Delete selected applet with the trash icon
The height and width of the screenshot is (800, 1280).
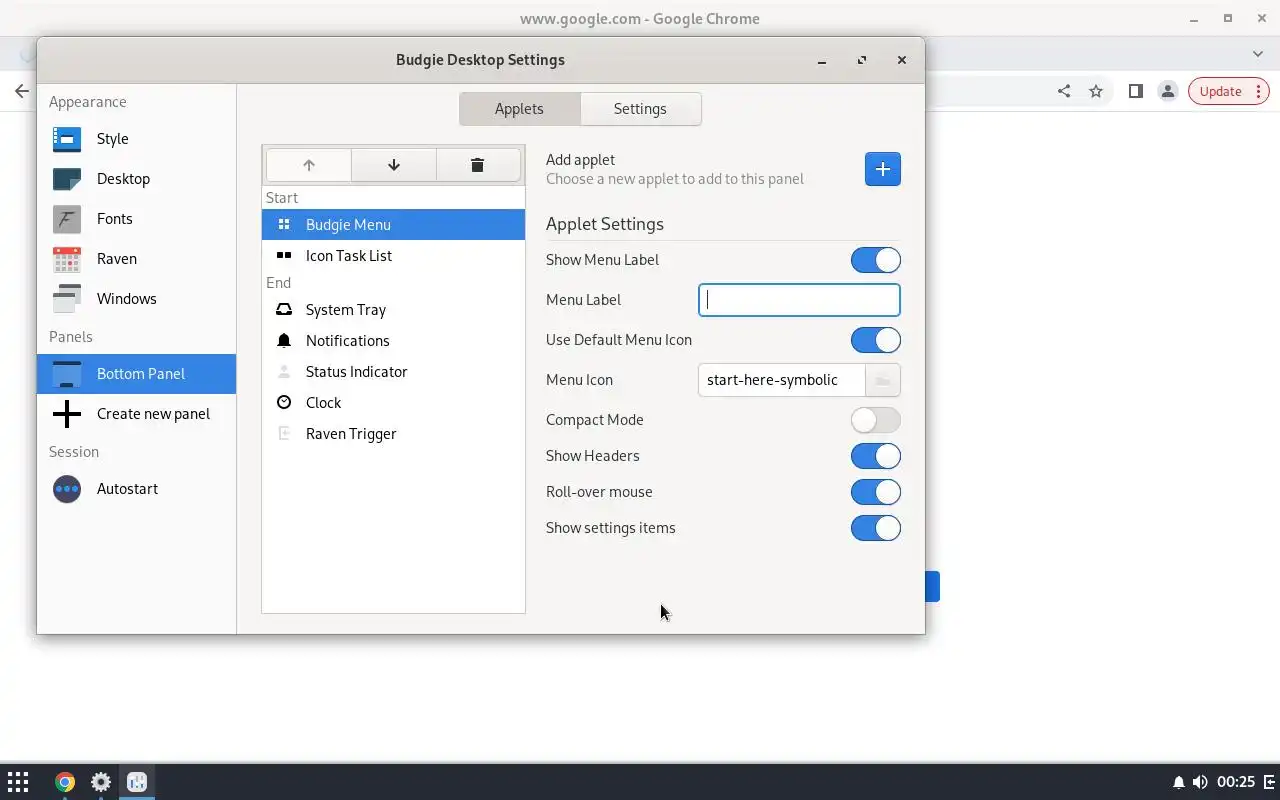click(x=477, y=165)
